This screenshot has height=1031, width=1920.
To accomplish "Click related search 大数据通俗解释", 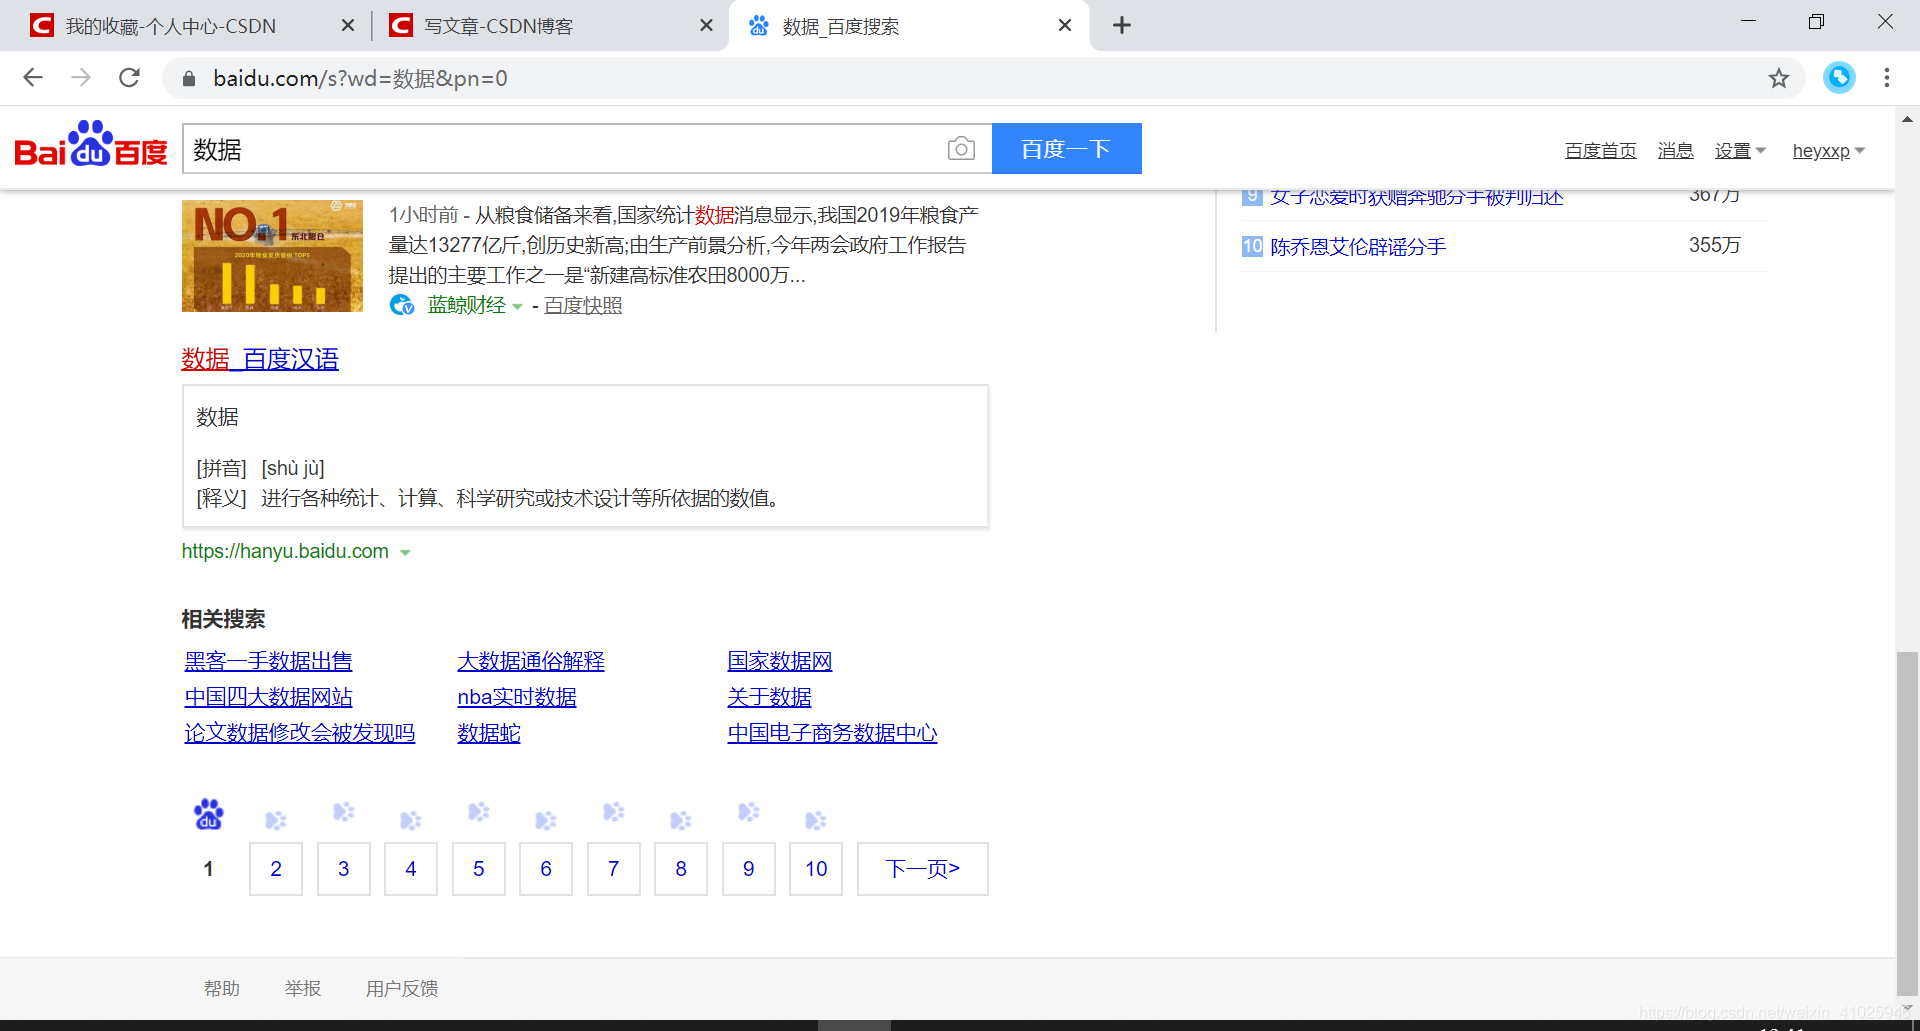I will [531, 661].
